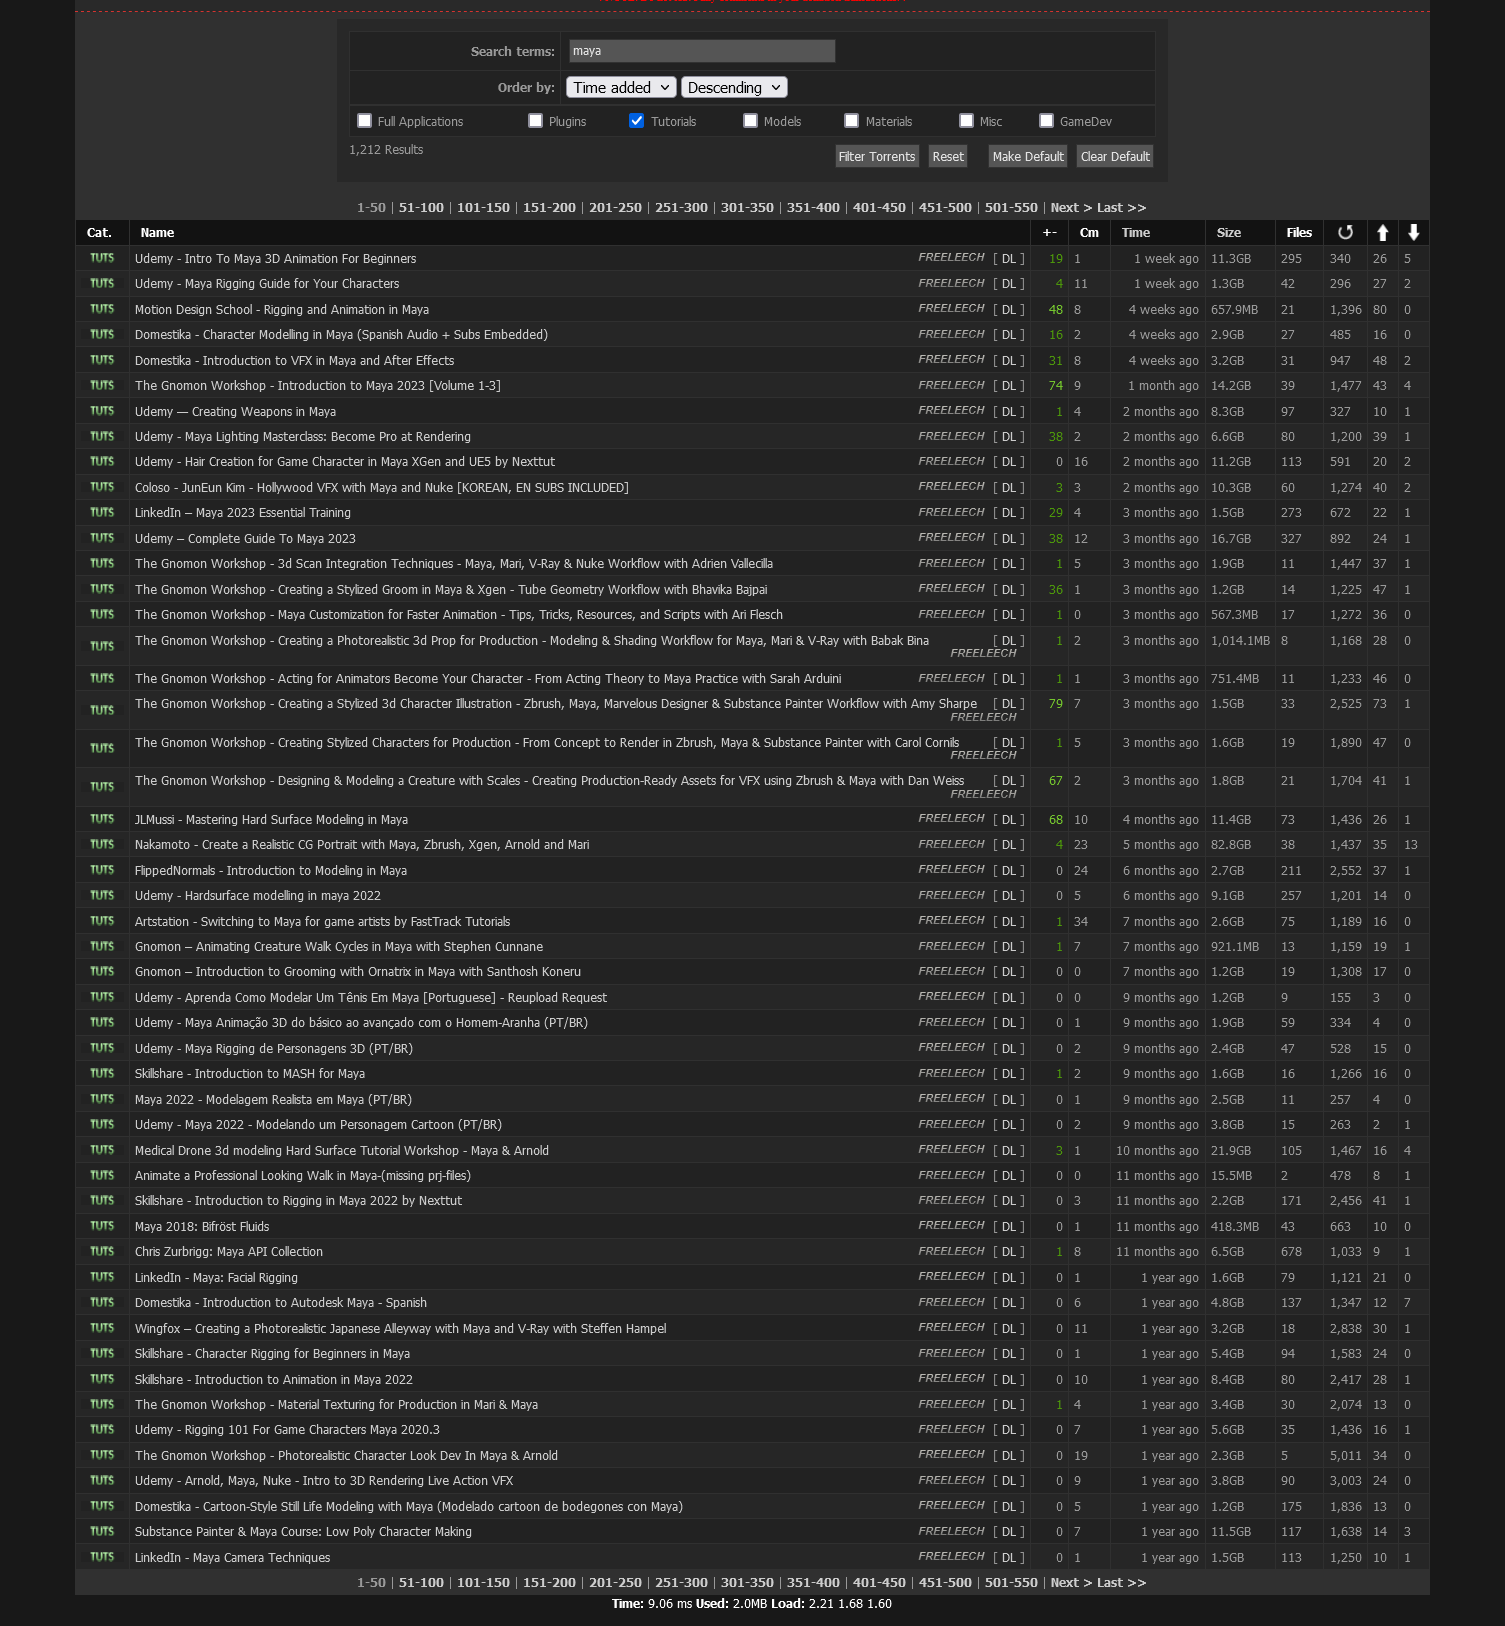This screenshot has height=1626, width=1505.
Task: Open bottom pagination page 501-550
Action: 1011,1583
